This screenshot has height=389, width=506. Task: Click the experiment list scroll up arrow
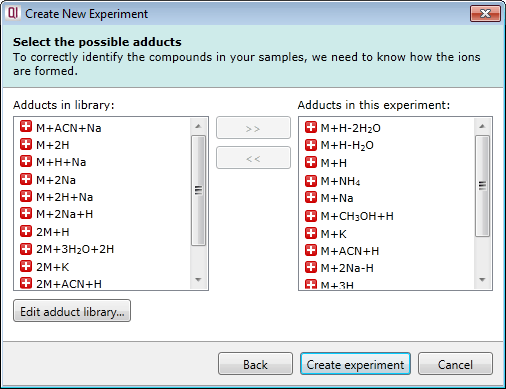482,126
